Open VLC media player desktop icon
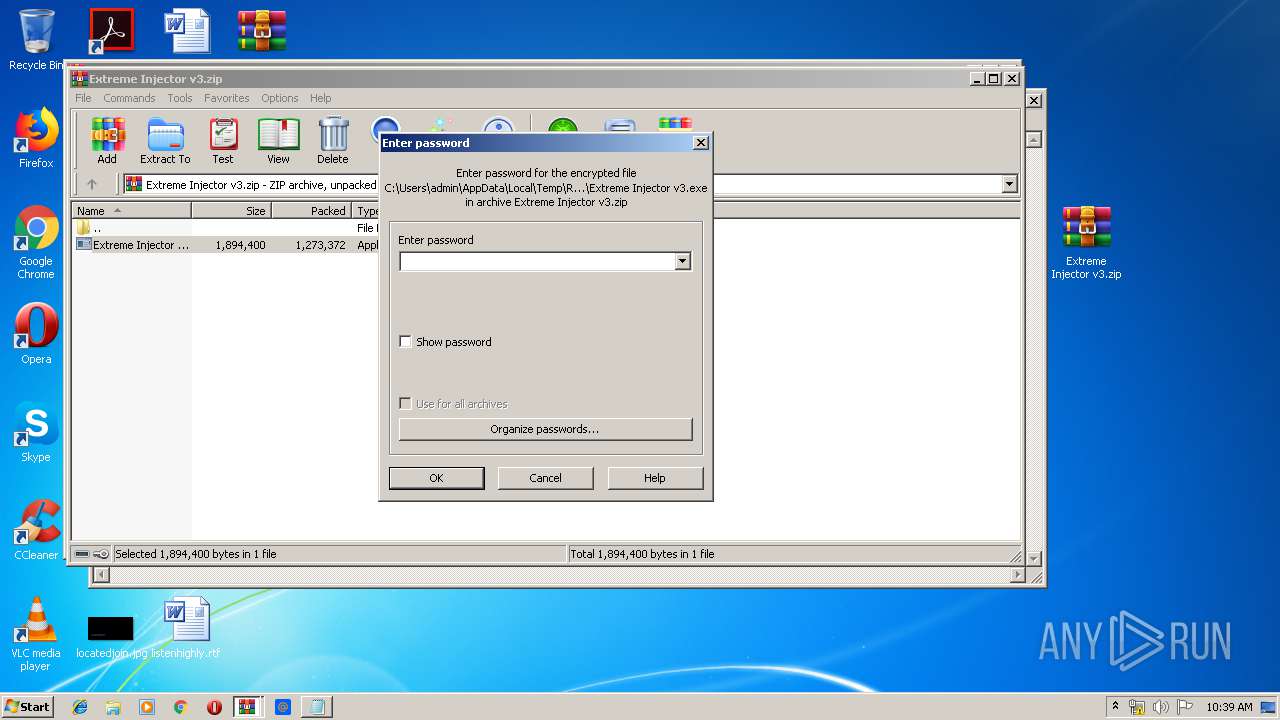 point(36,634)
